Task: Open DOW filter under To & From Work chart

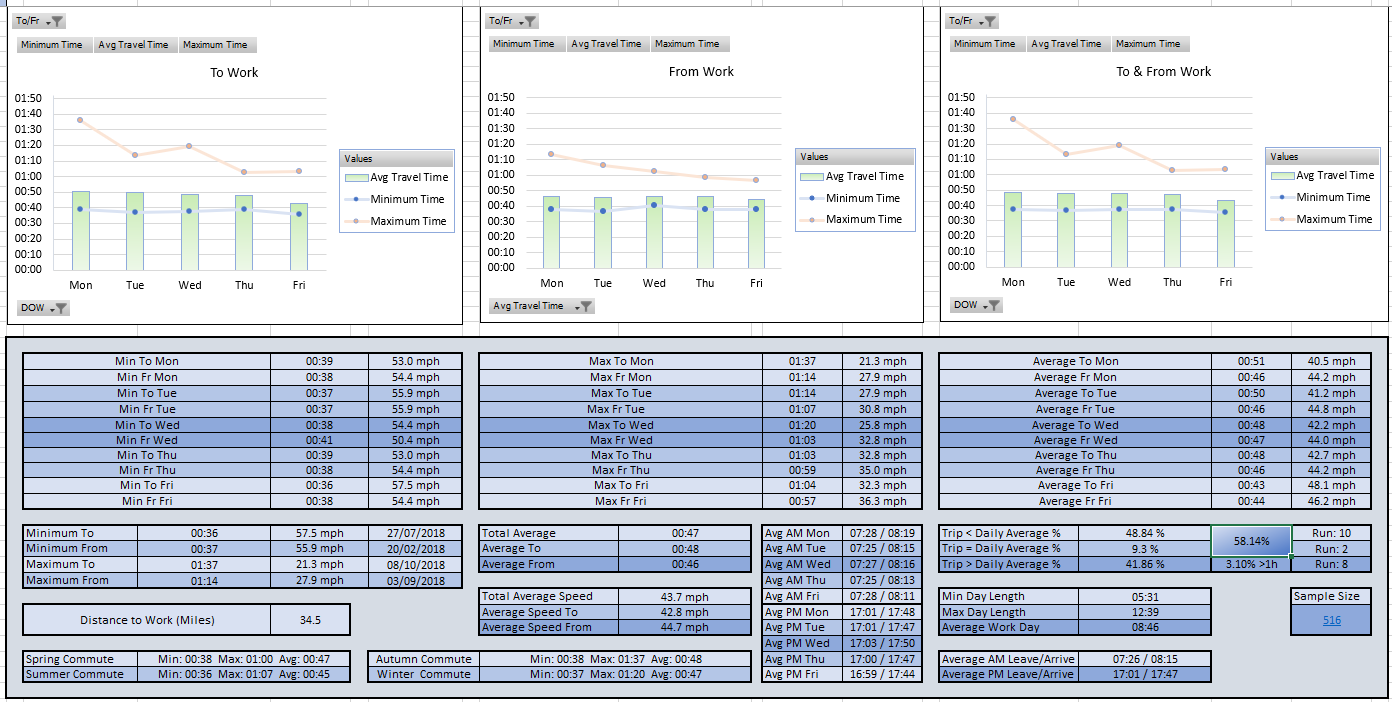Action: (x=992, y=305)
